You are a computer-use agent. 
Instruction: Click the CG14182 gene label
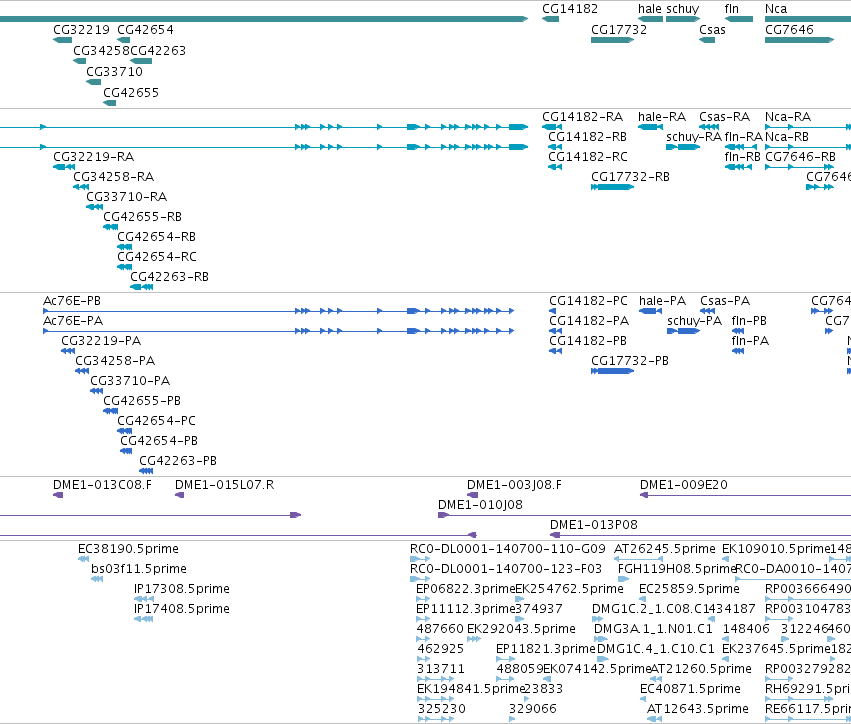pos(570,9)
